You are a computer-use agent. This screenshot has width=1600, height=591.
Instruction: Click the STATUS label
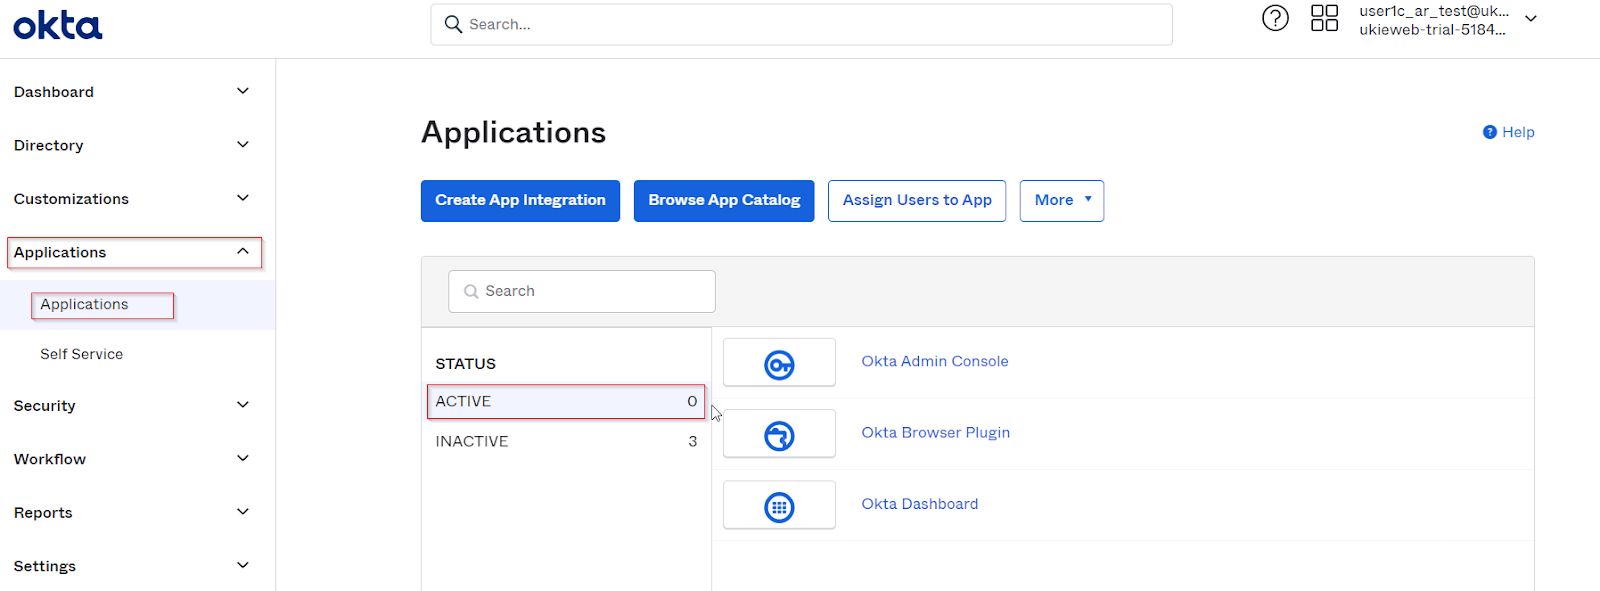click(x=465, y=364)
